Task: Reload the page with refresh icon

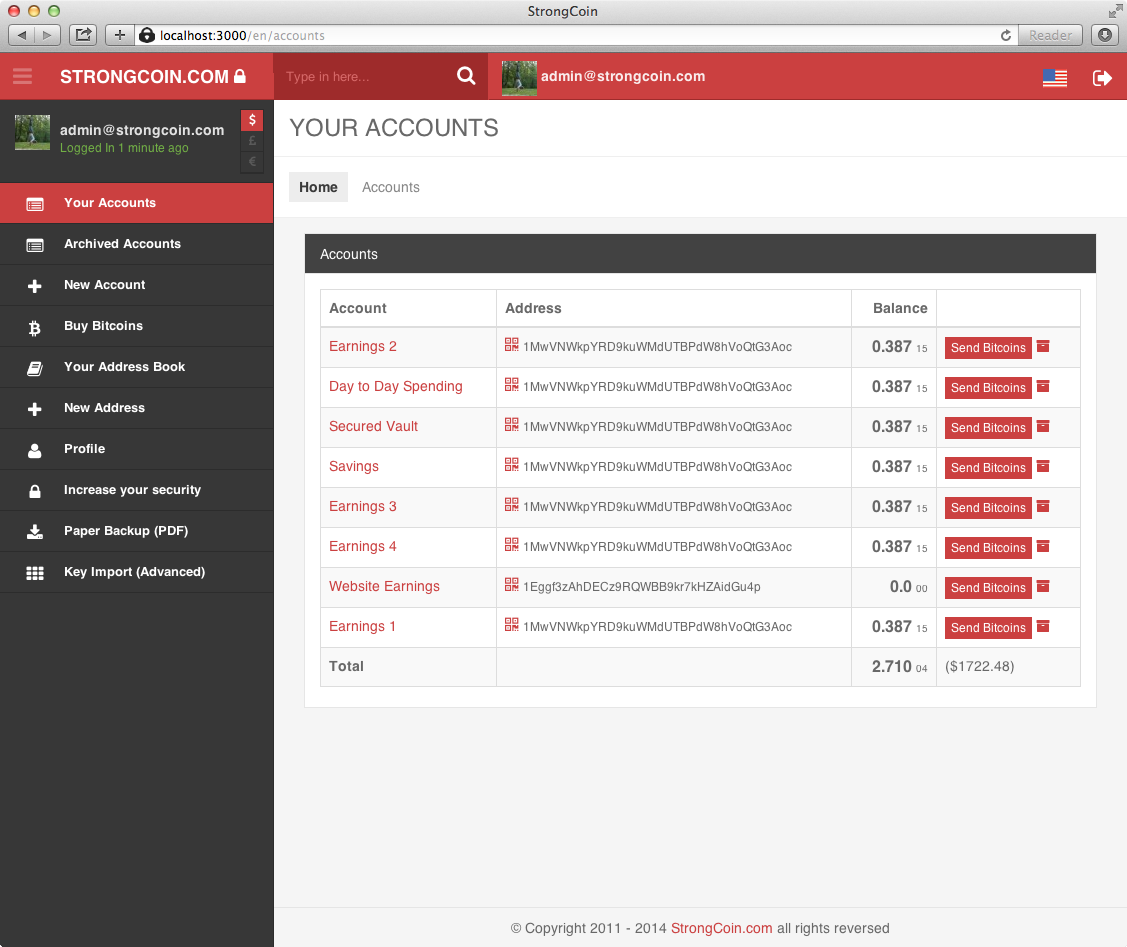Action: (x=1006, y=35)
